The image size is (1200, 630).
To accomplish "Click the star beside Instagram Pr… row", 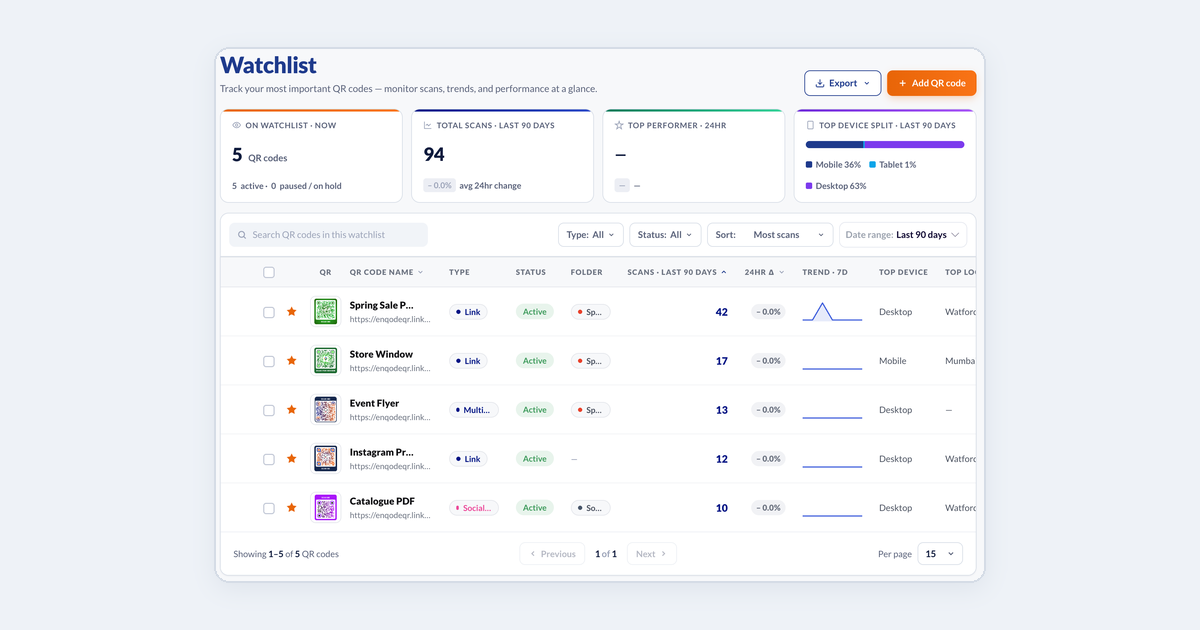I will click(292, 459).
